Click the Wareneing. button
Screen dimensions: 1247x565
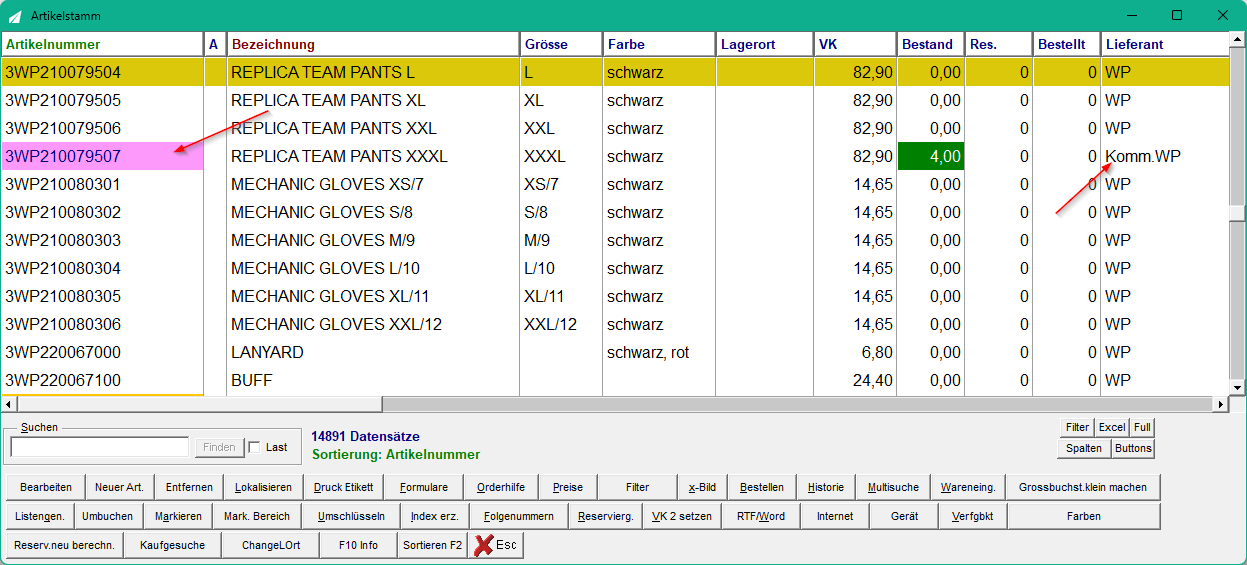968,487
